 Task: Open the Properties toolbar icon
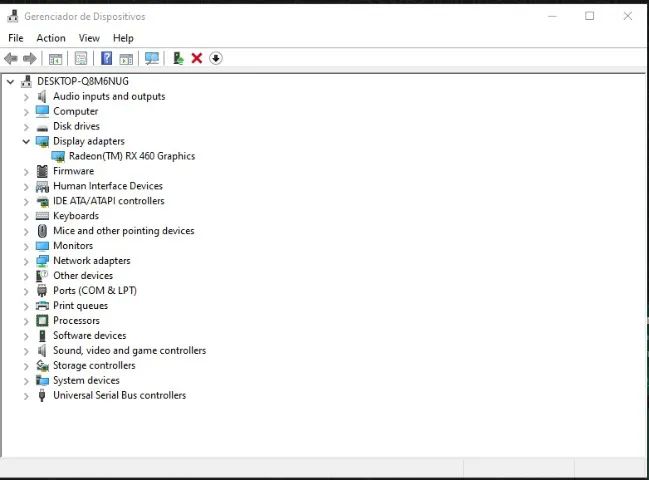click(81, 58)
